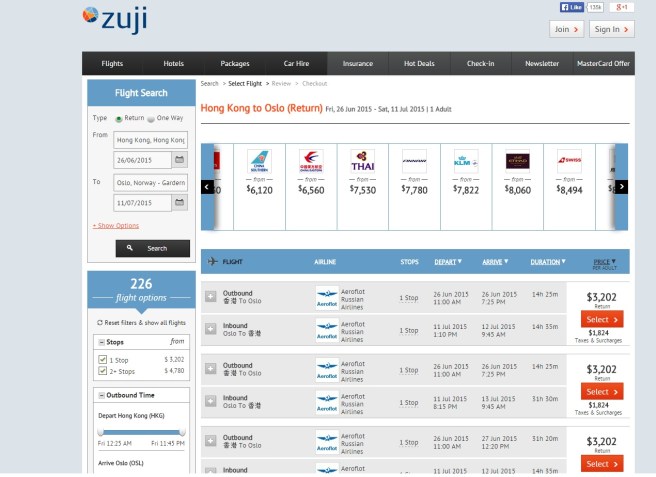
Task: Select the One Way trip type
Action: pos(153,118)
